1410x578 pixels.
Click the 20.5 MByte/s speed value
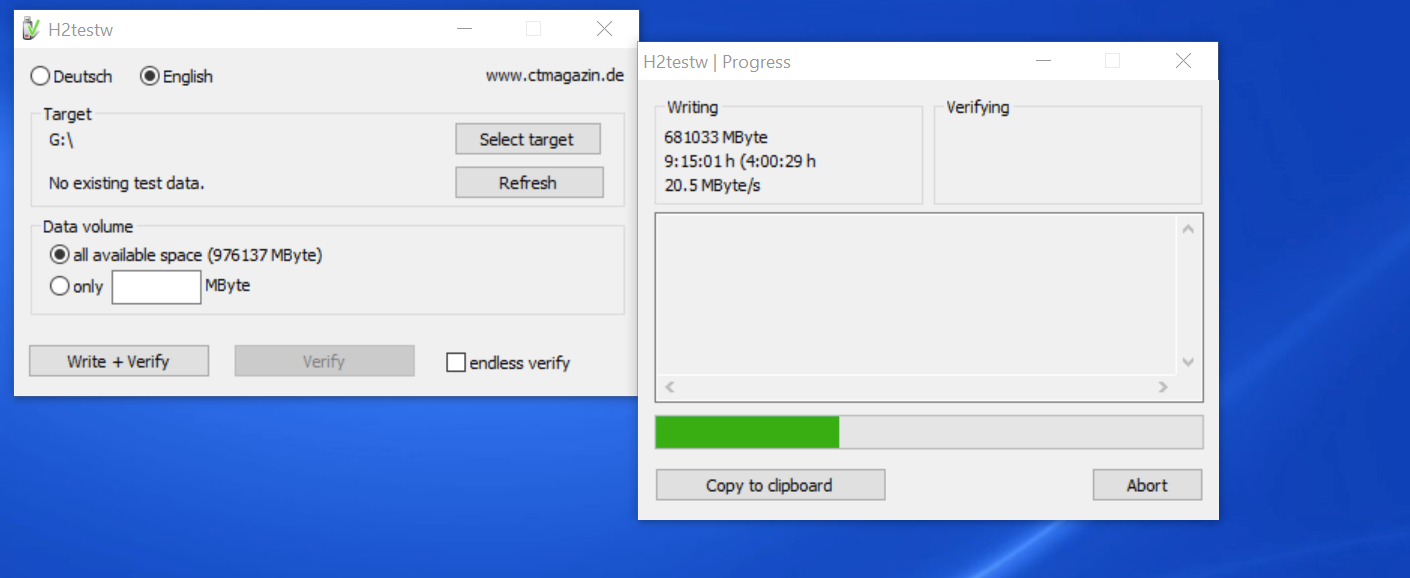click(x=712, y=185)
